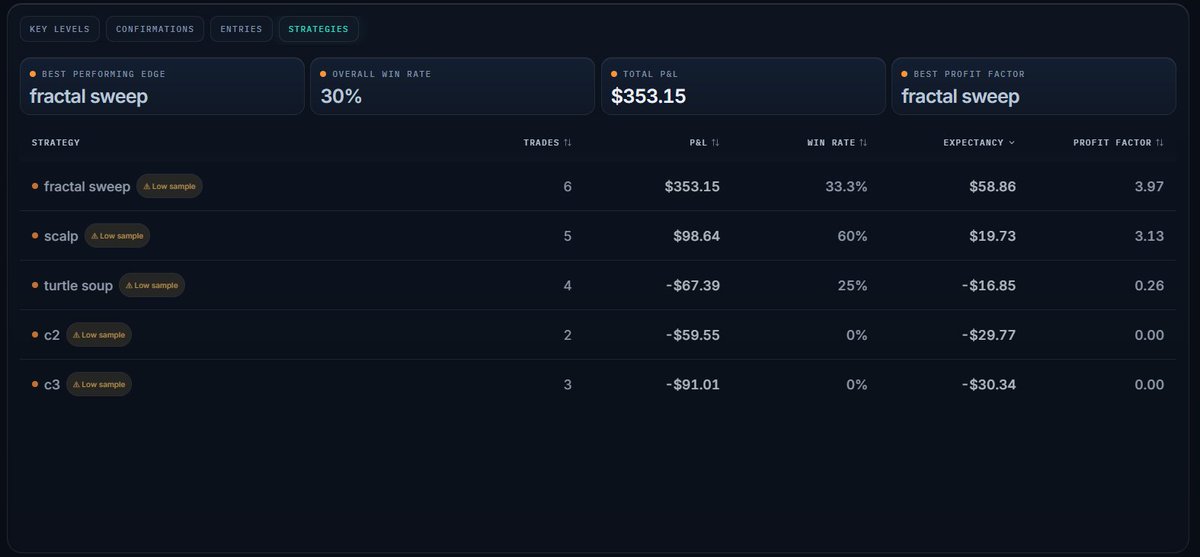This screenshot has height=557, width=1200.
Task: Open the Total P&L summary card
Action: coord(743,86)
